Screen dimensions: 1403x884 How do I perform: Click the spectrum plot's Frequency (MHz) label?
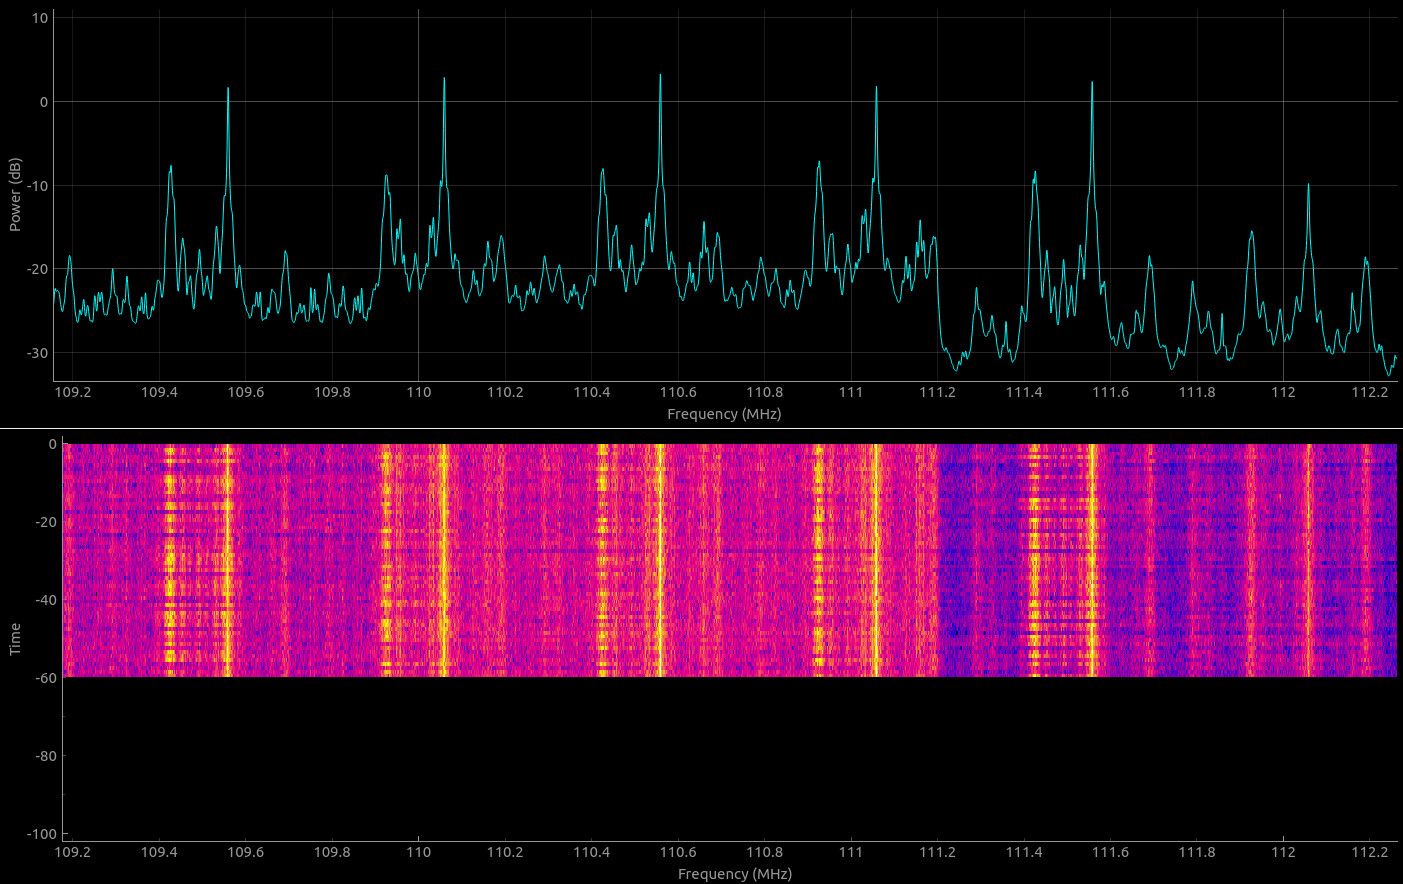(724, 414)
